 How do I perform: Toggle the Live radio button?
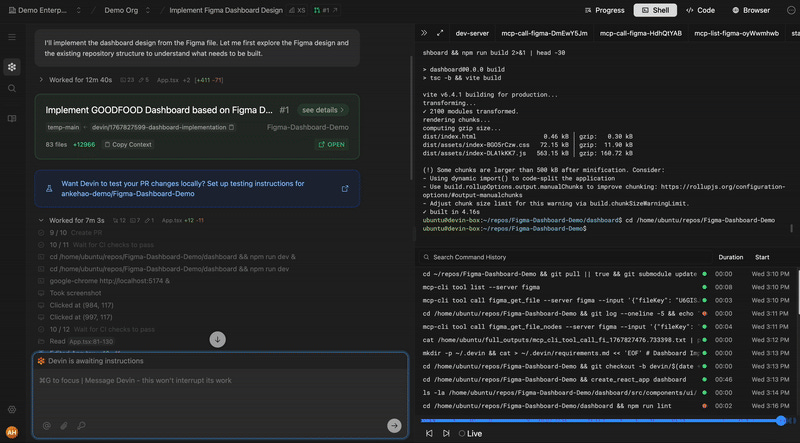[462, 433]
